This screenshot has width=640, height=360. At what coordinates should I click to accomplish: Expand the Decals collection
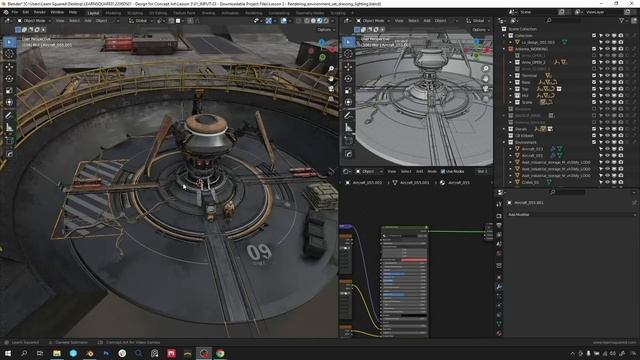504,129
